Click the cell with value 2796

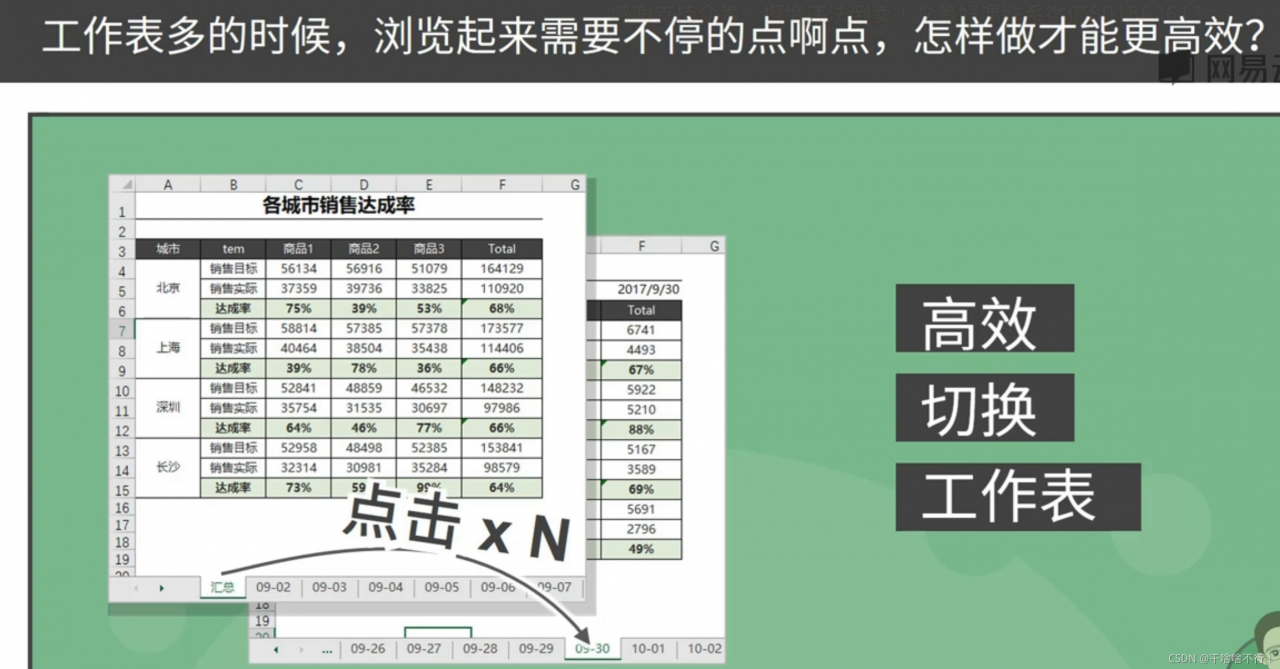coord(641,529)
